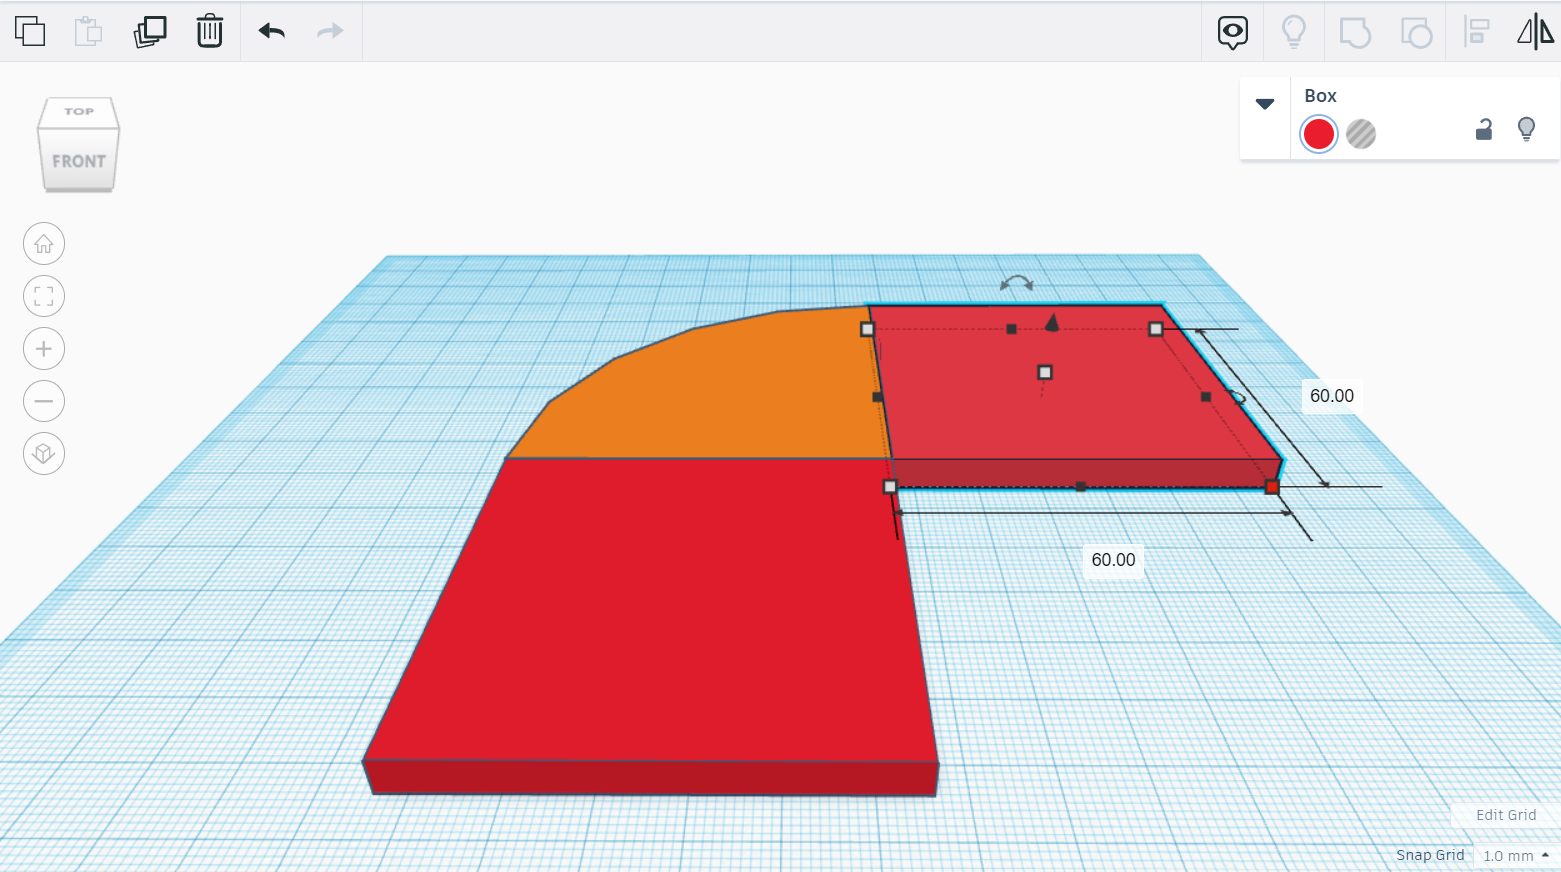The image size is (1561, 872).
Task: Collapse the Box inspector panel
Action: [1265, 104]
